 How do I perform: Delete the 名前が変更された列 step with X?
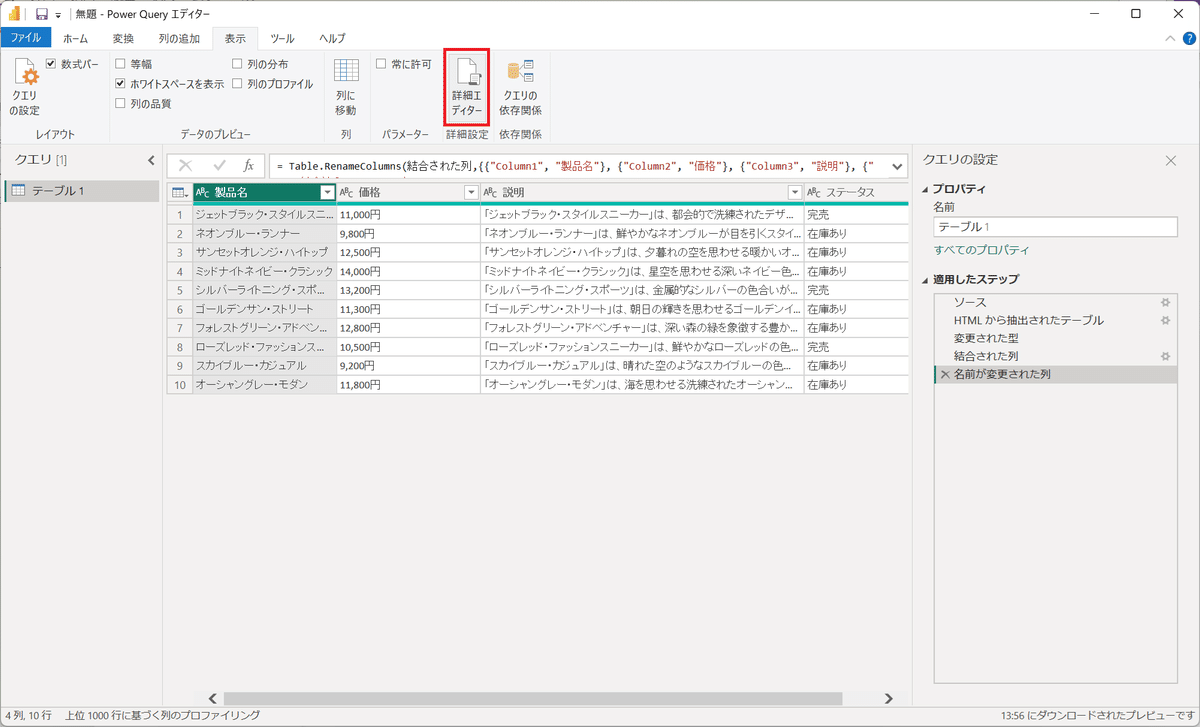point(945,375)
